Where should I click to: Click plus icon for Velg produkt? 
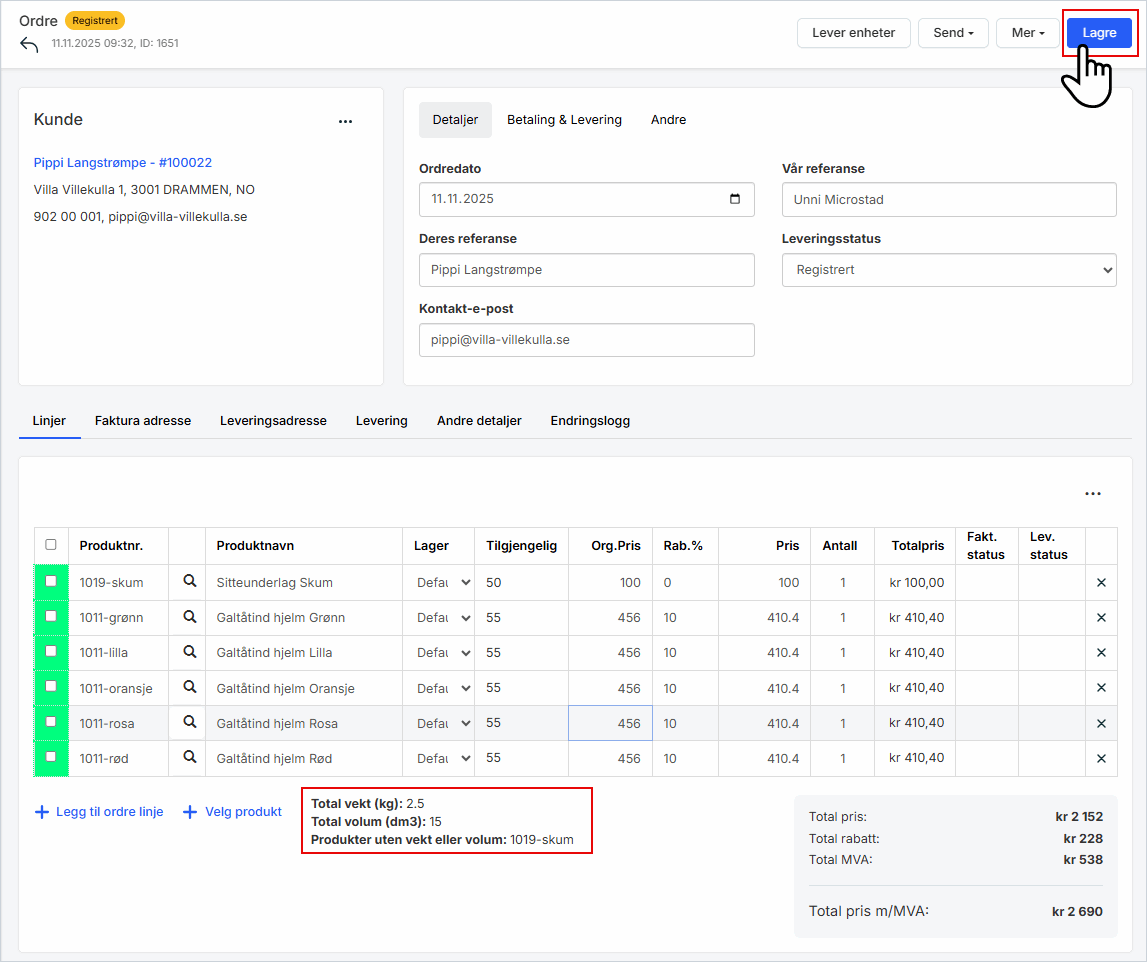click(190, 812)
